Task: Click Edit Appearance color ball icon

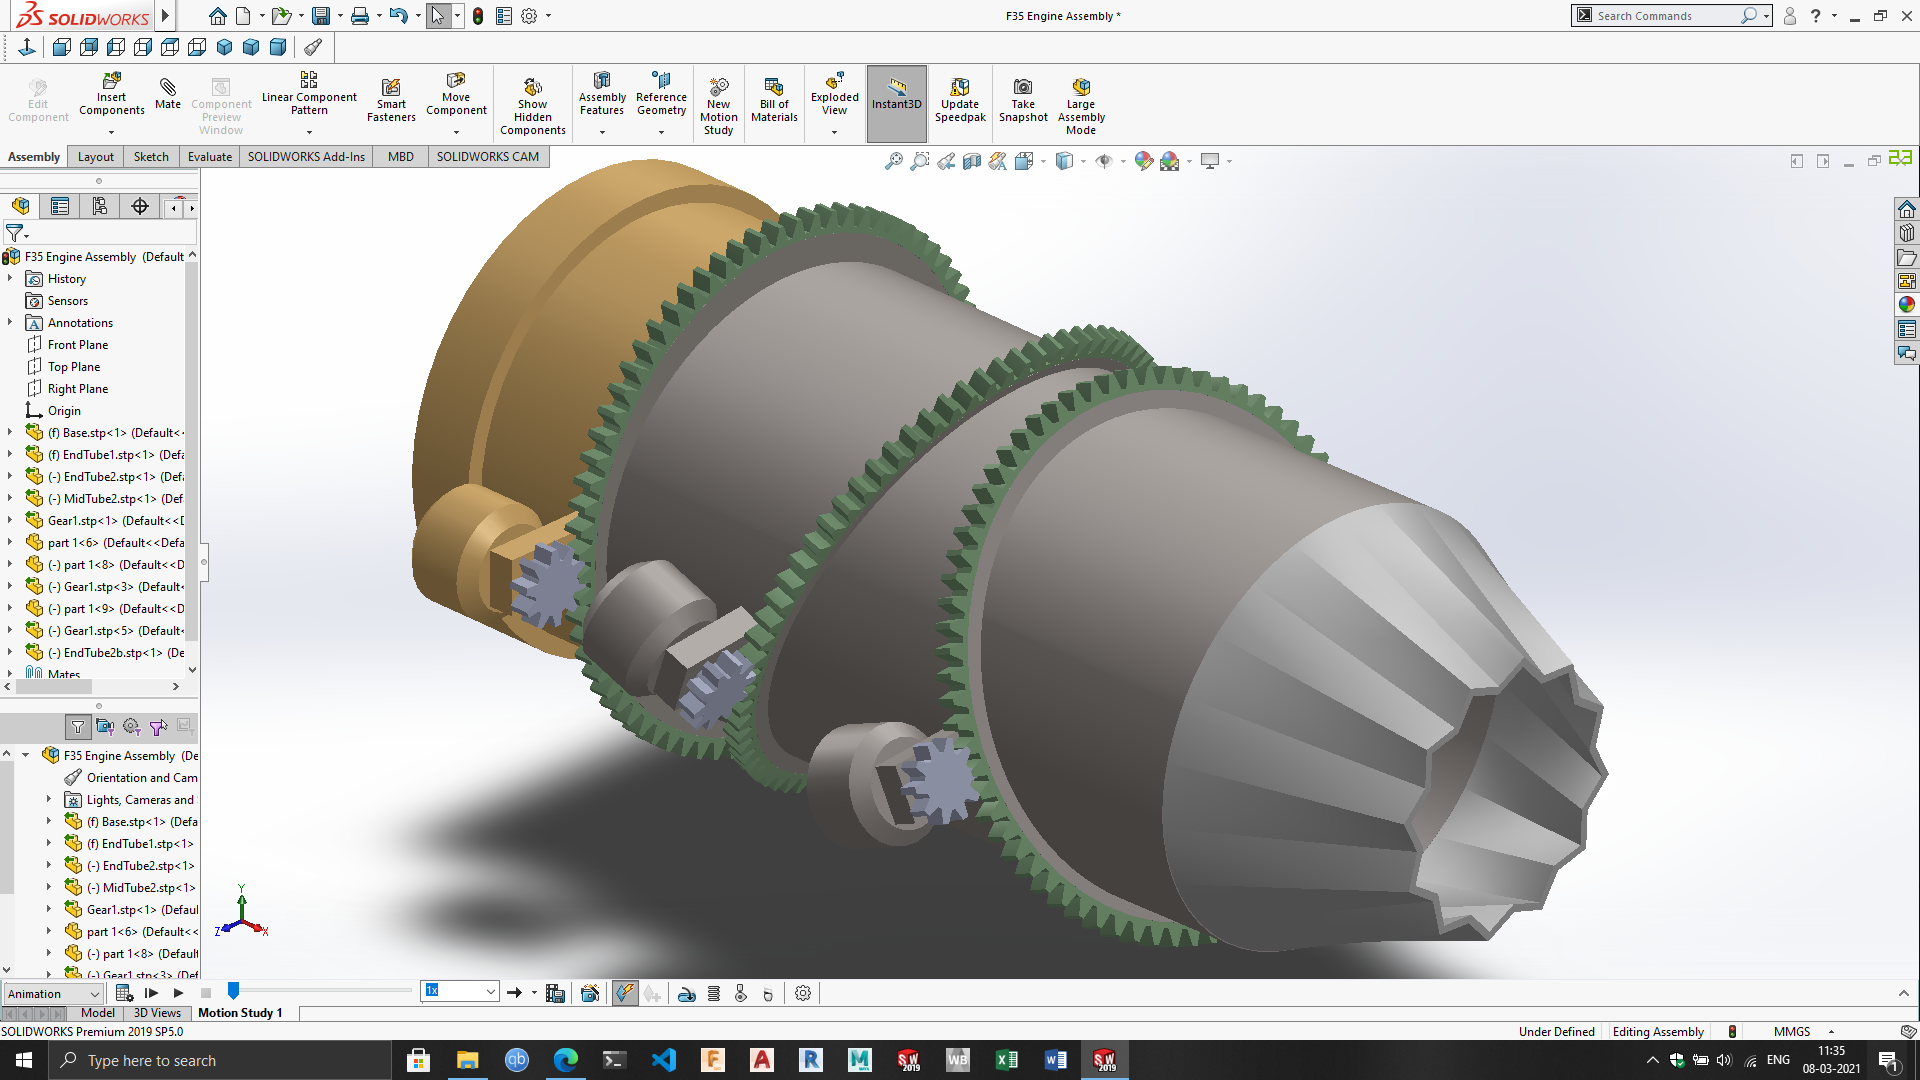Action: click(x=1143, y=161)
